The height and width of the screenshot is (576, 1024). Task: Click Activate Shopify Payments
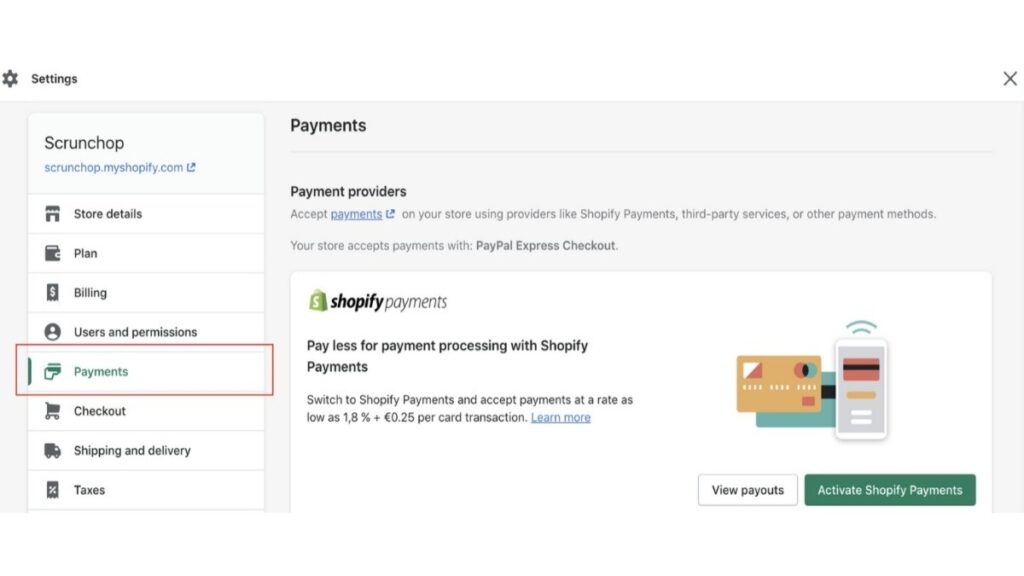click(x=889, y=490)
